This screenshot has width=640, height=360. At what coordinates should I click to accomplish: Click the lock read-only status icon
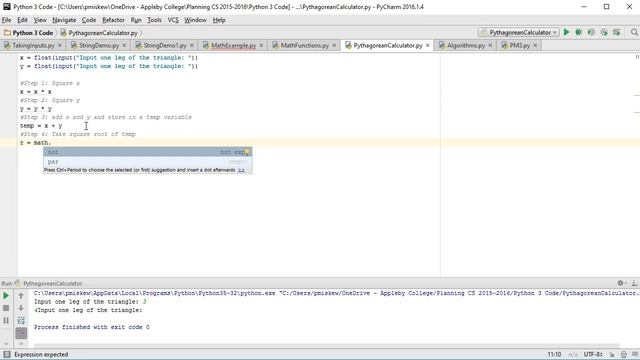tap(612, 355)
